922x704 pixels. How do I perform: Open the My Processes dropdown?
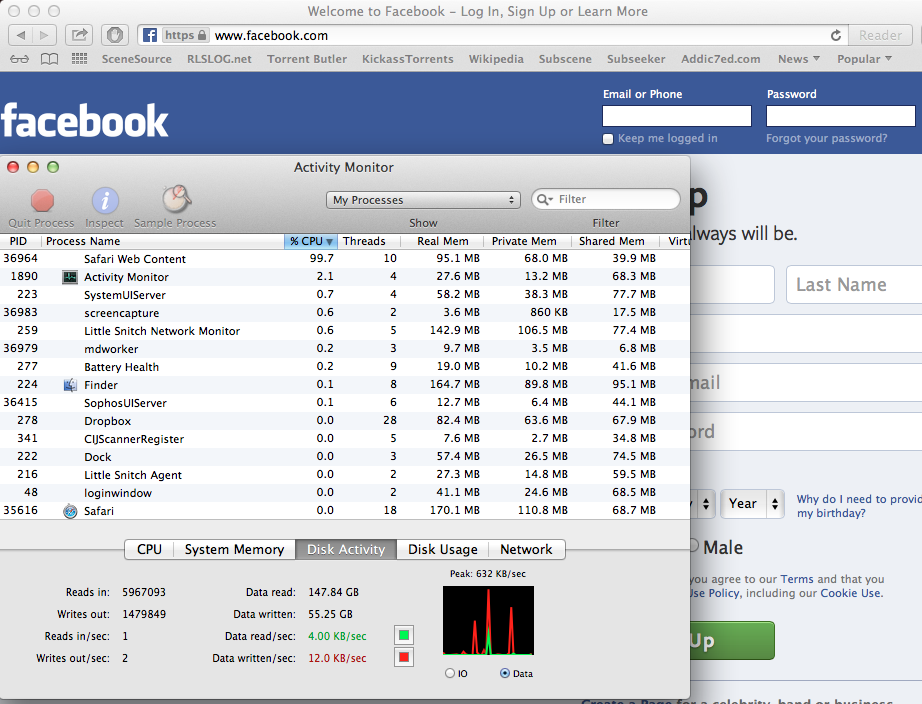point(423,200)
